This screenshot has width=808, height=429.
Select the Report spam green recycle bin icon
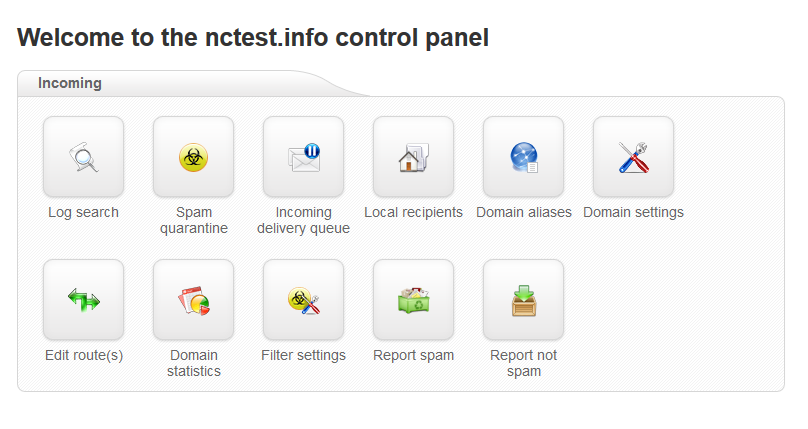point(413,300)
